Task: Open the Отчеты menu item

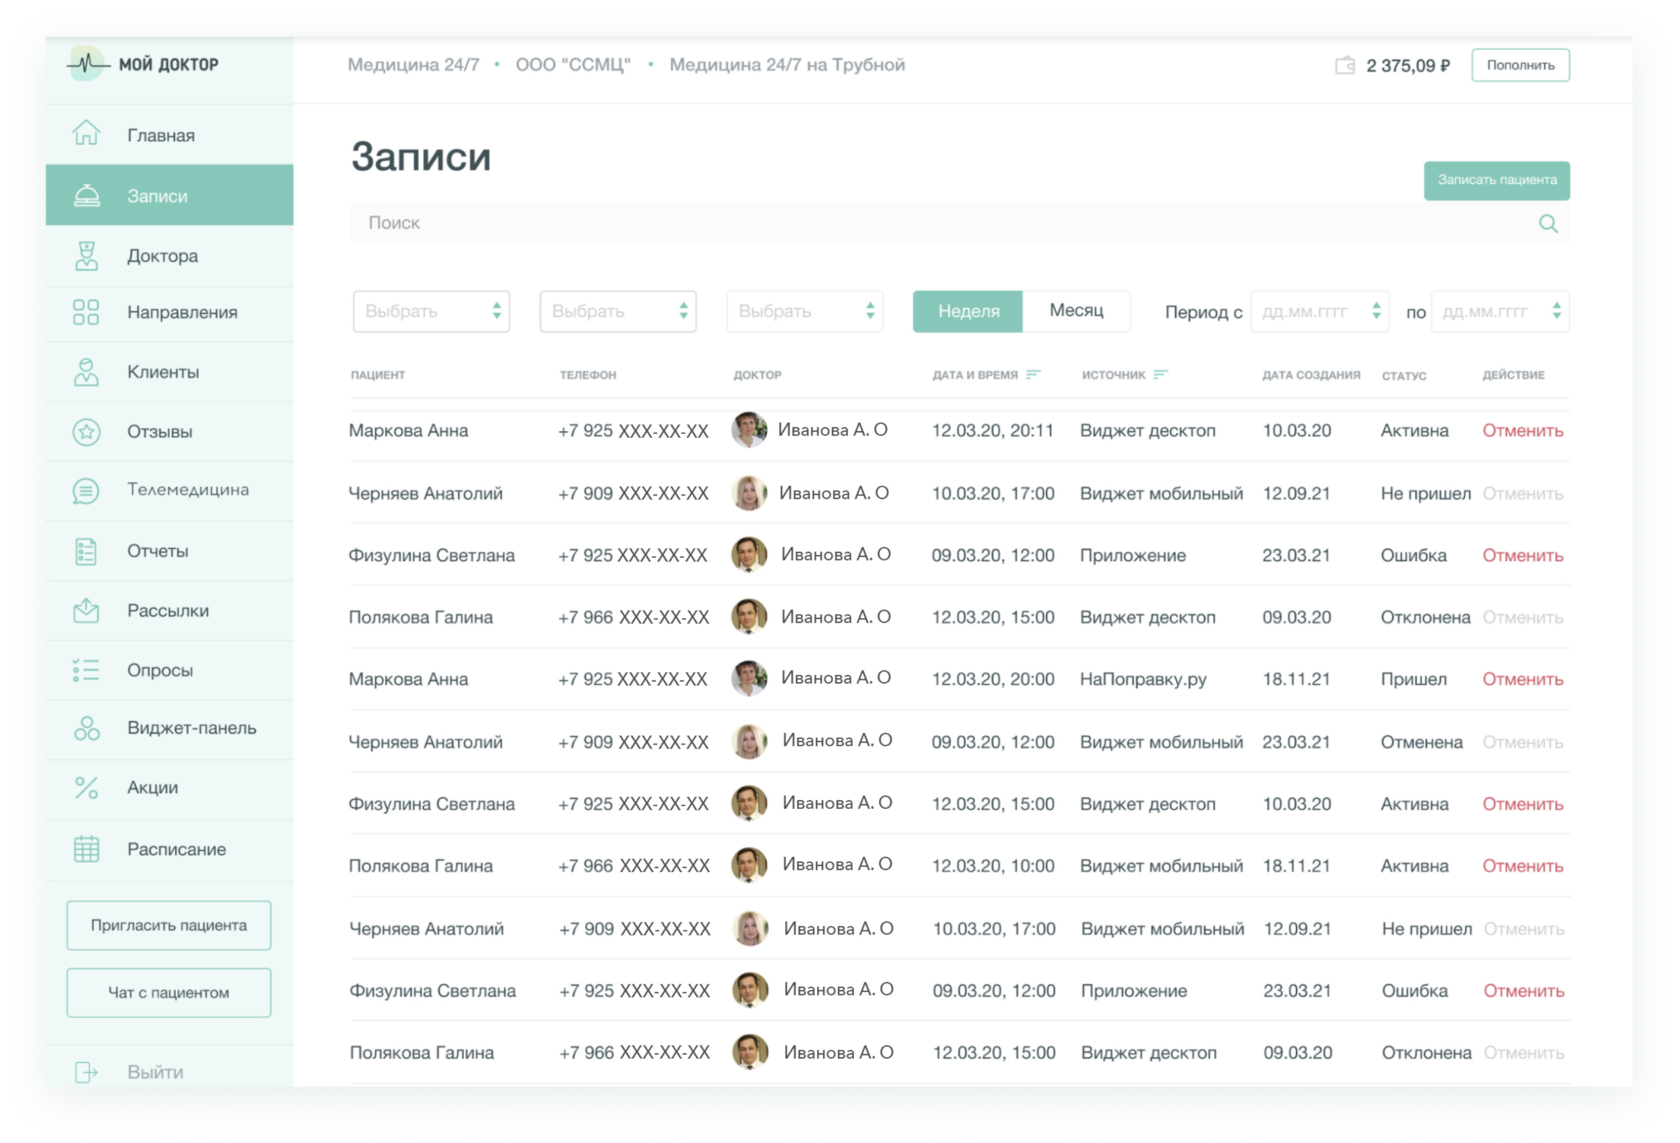Action: tap(158, 551)
